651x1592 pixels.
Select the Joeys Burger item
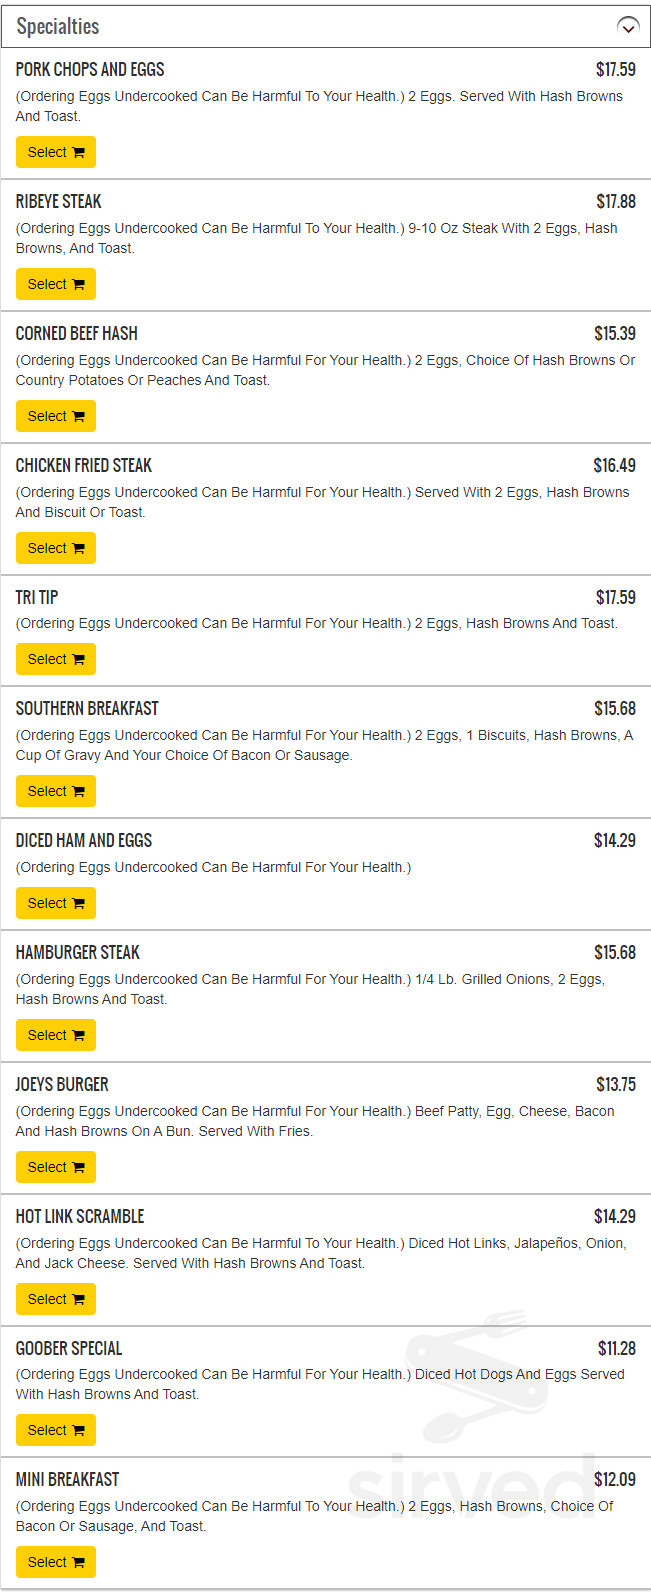[x=55, y=1167]
